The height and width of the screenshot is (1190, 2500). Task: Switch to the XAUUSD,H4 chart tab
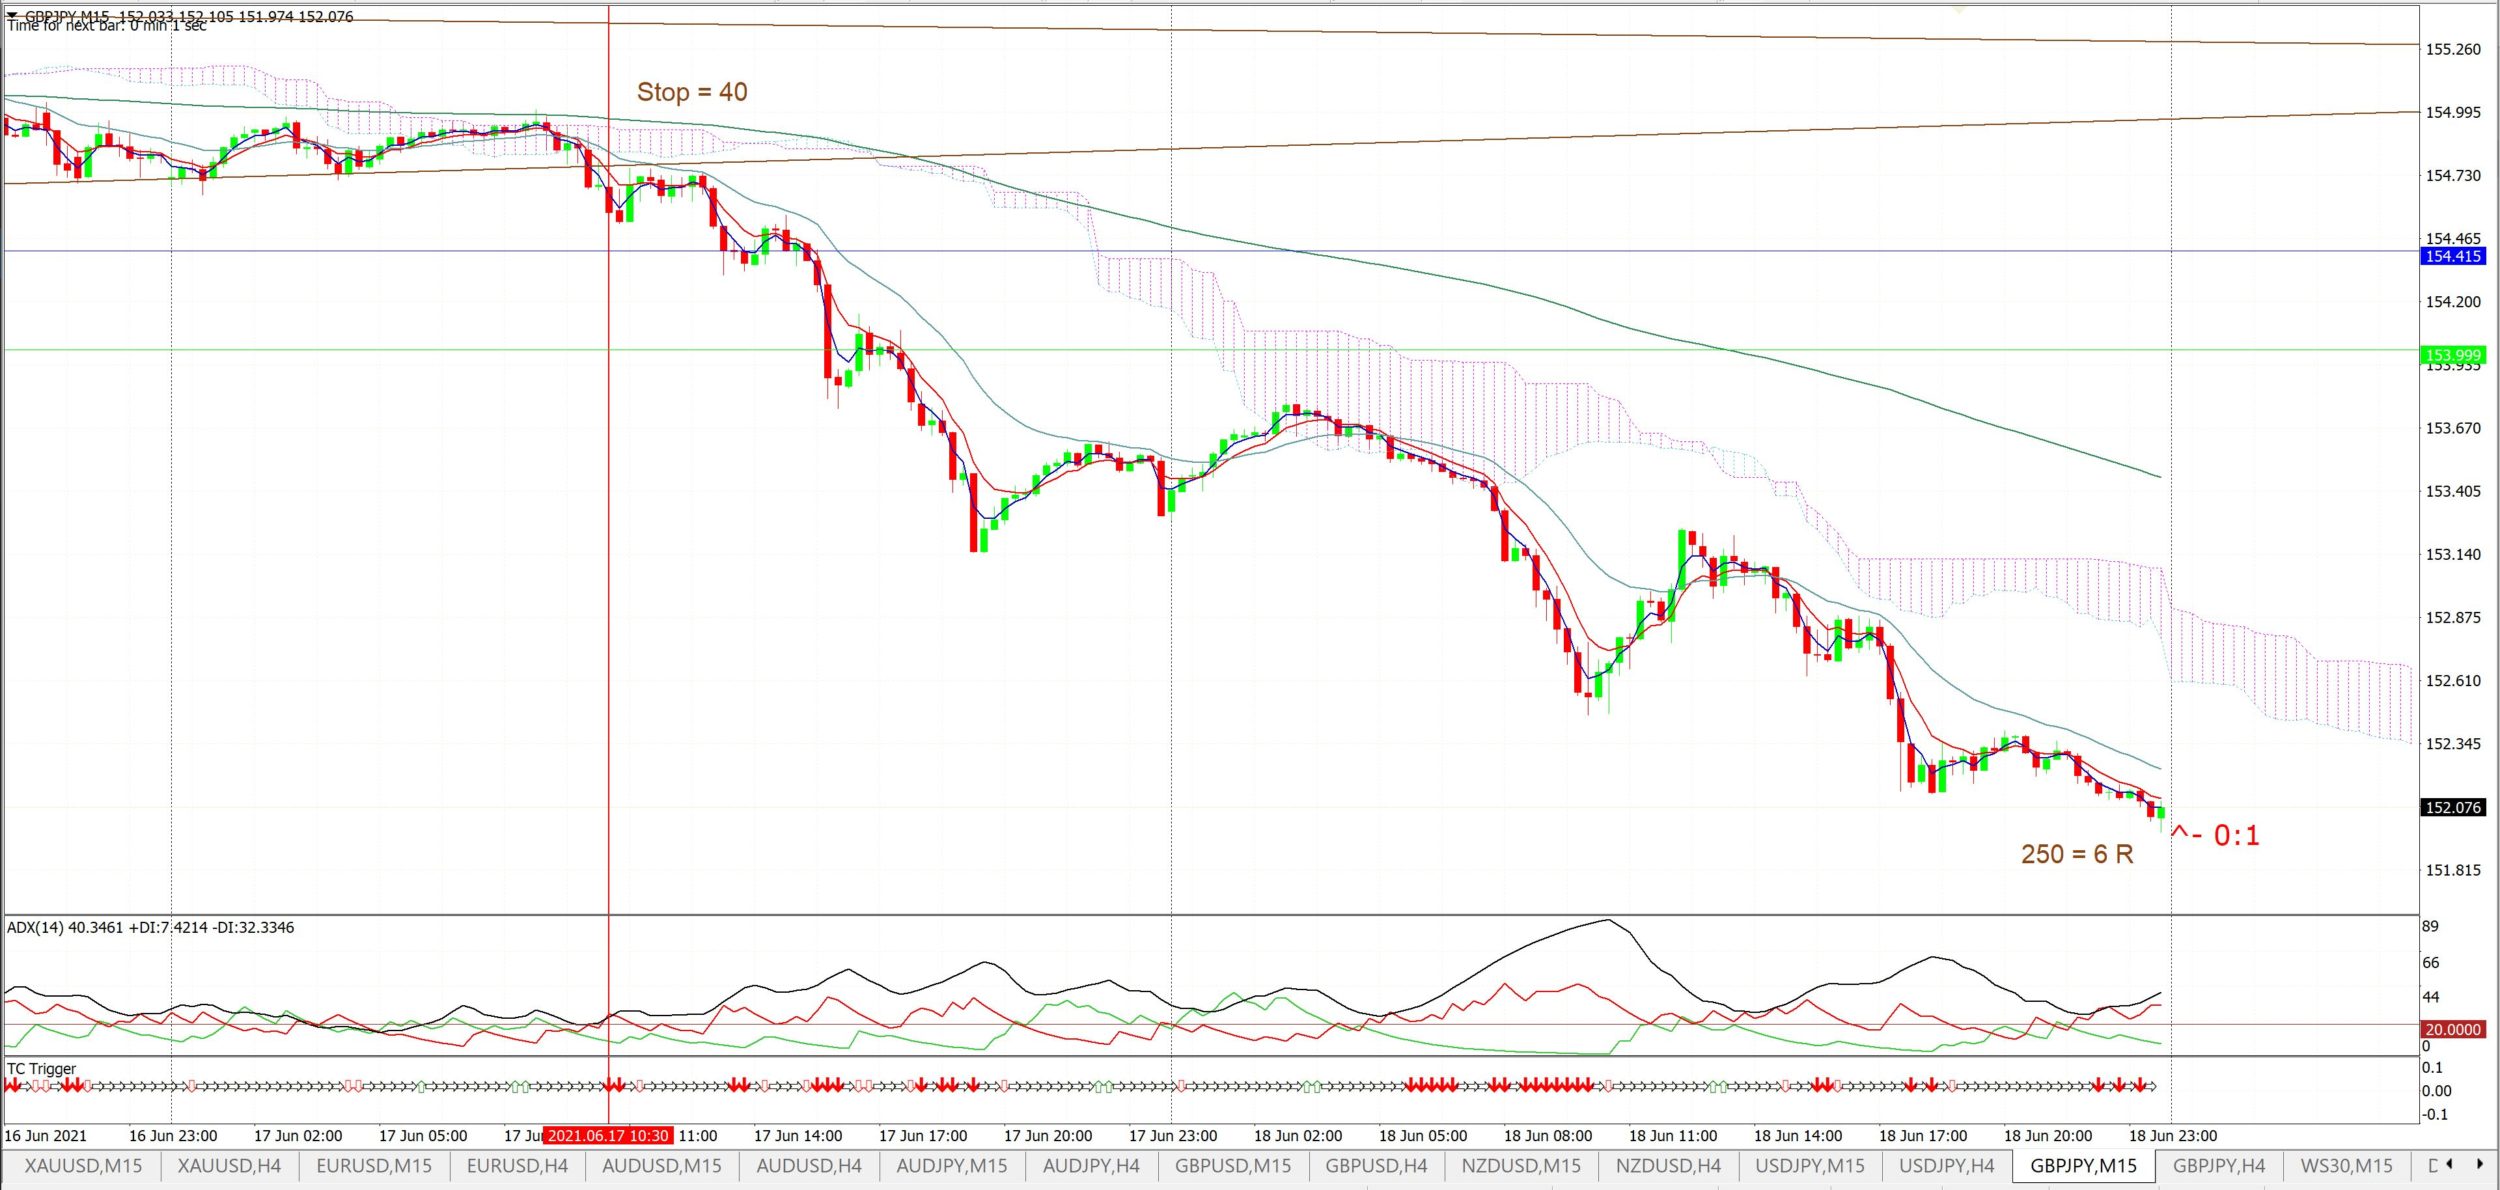229,1166
